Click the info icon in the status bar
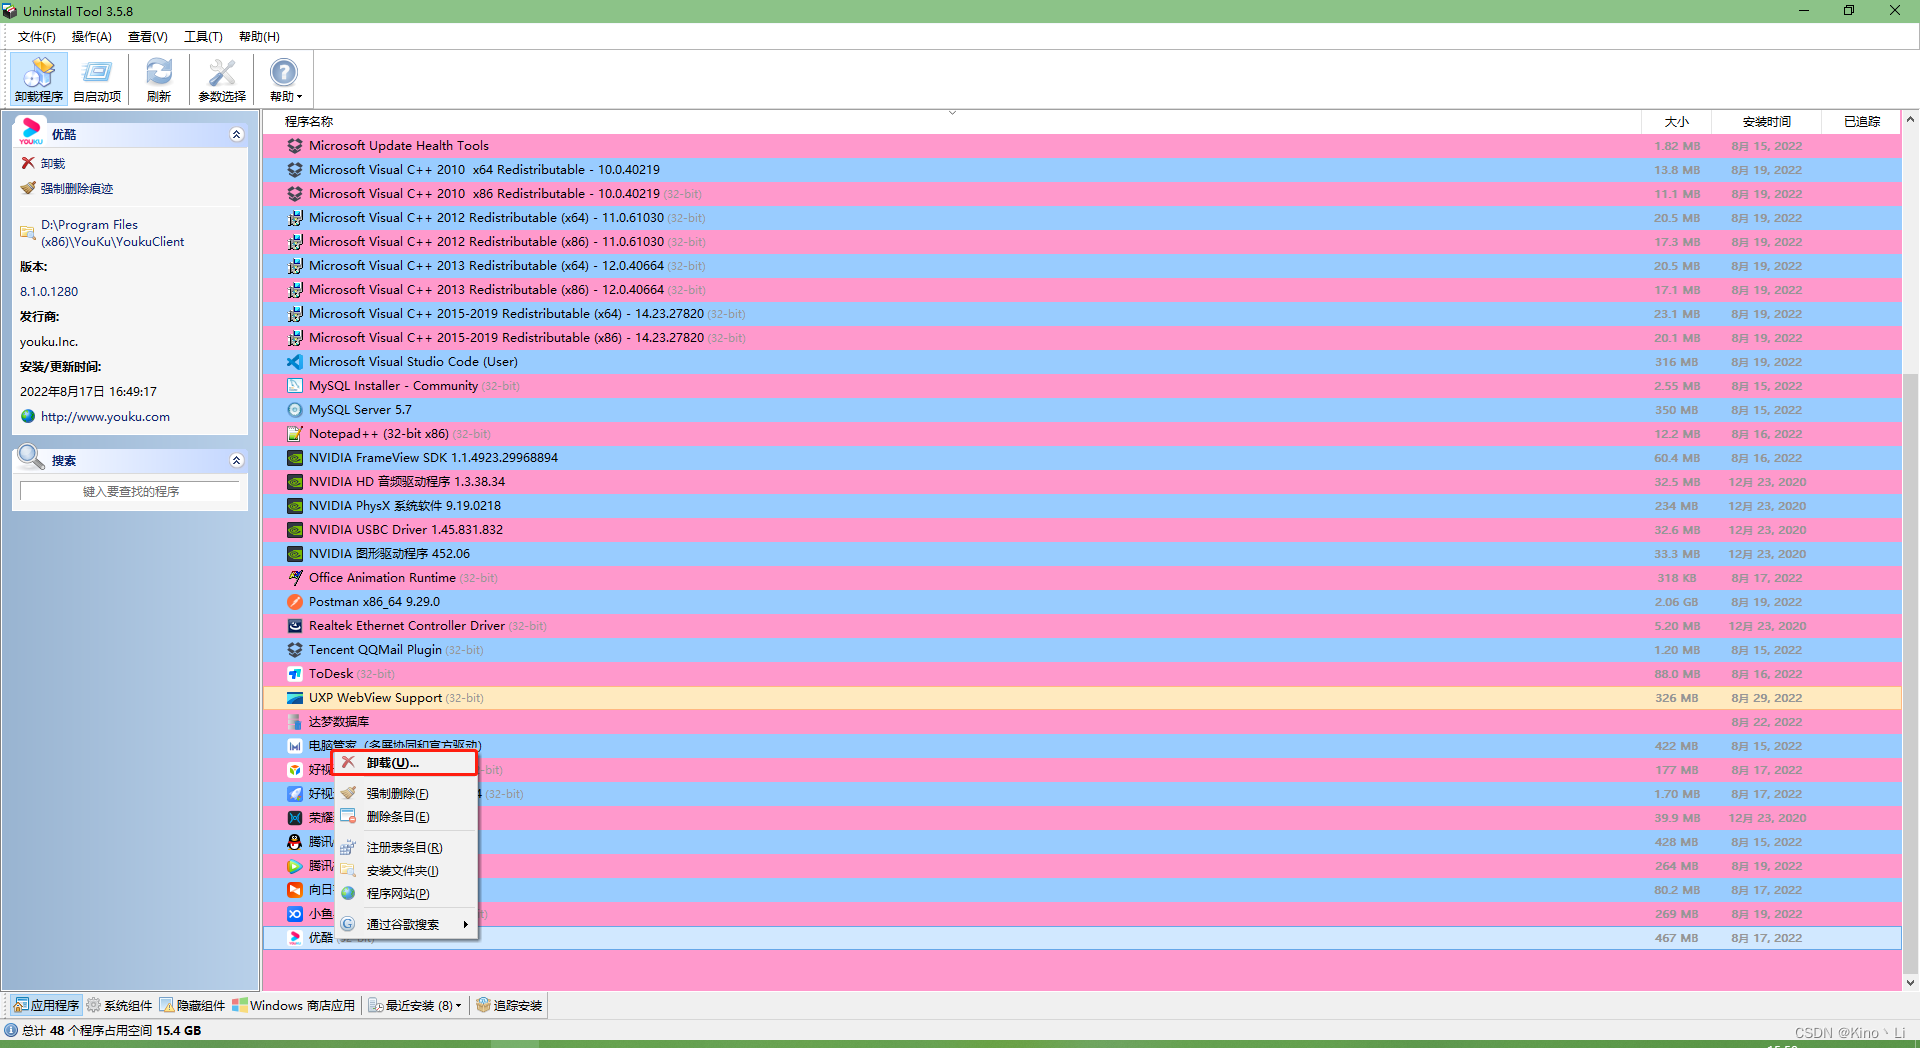1920x1048 pixels. click(x=11, y=1030)
